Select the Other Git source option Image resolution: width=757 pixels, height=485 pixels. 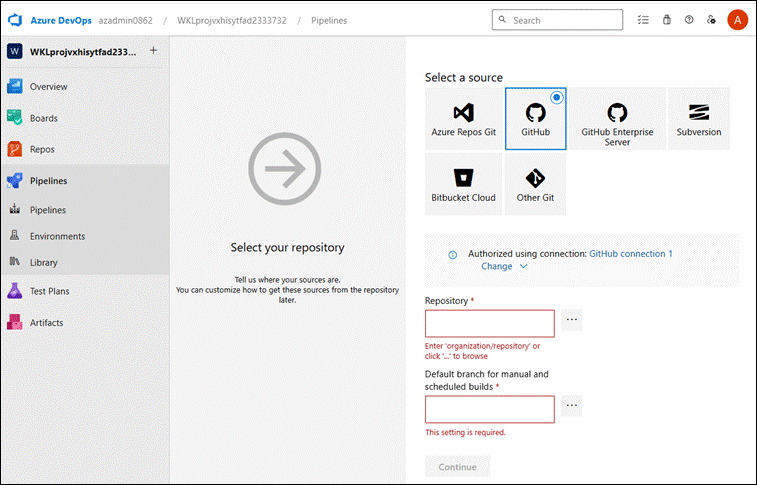click(535, 184)
